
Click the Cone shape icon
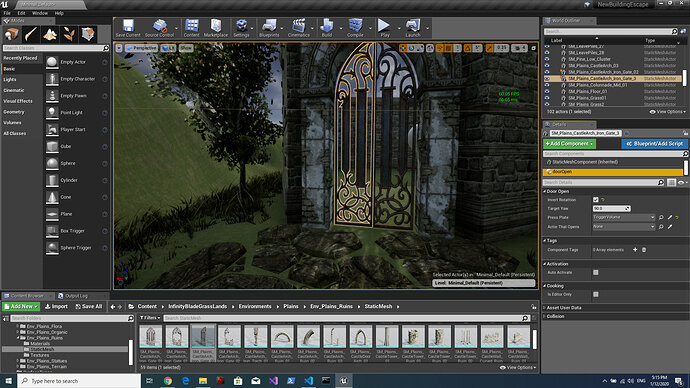[52, 197]
